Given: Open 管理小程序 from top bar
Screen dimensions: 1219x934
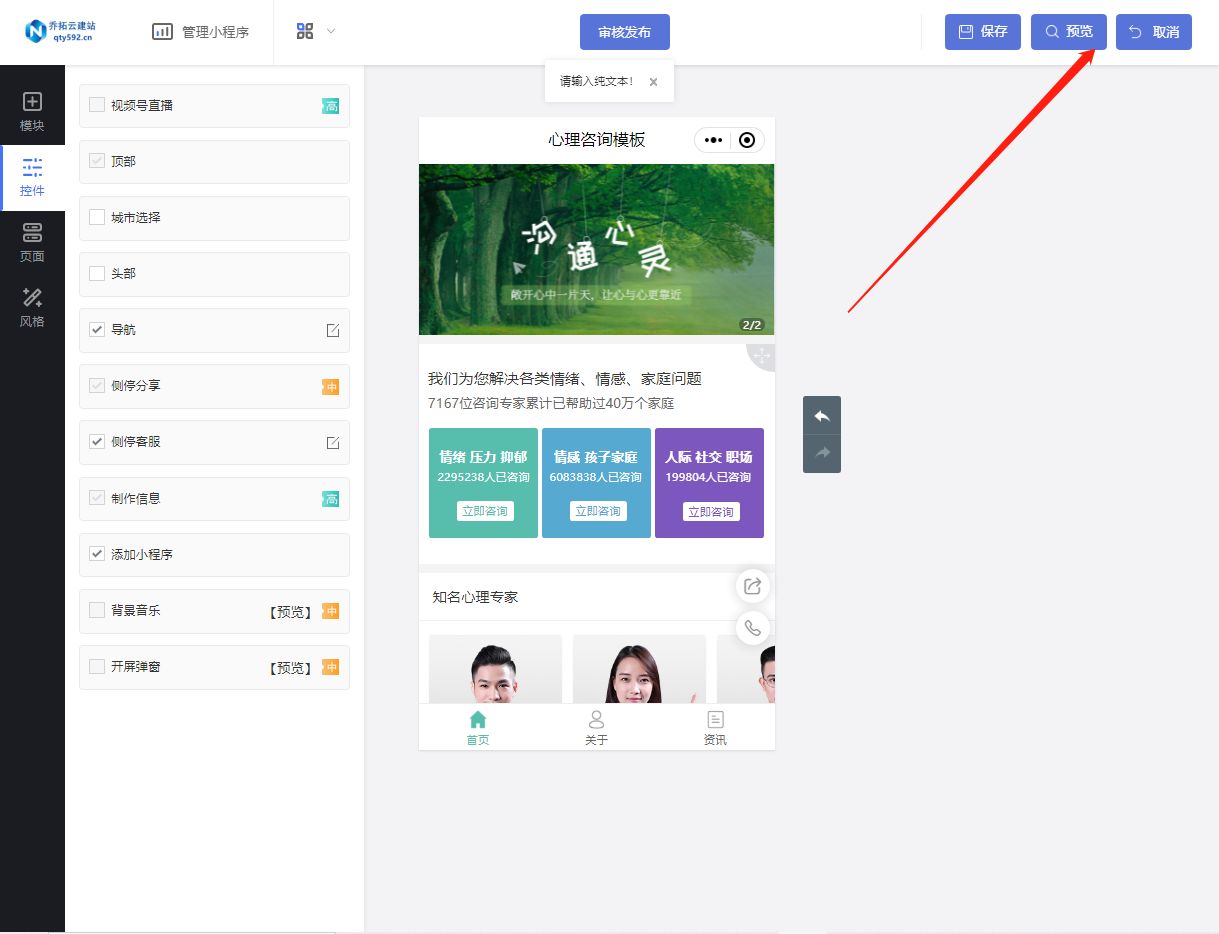Looking at the screenshot, I should pos(200,32).
